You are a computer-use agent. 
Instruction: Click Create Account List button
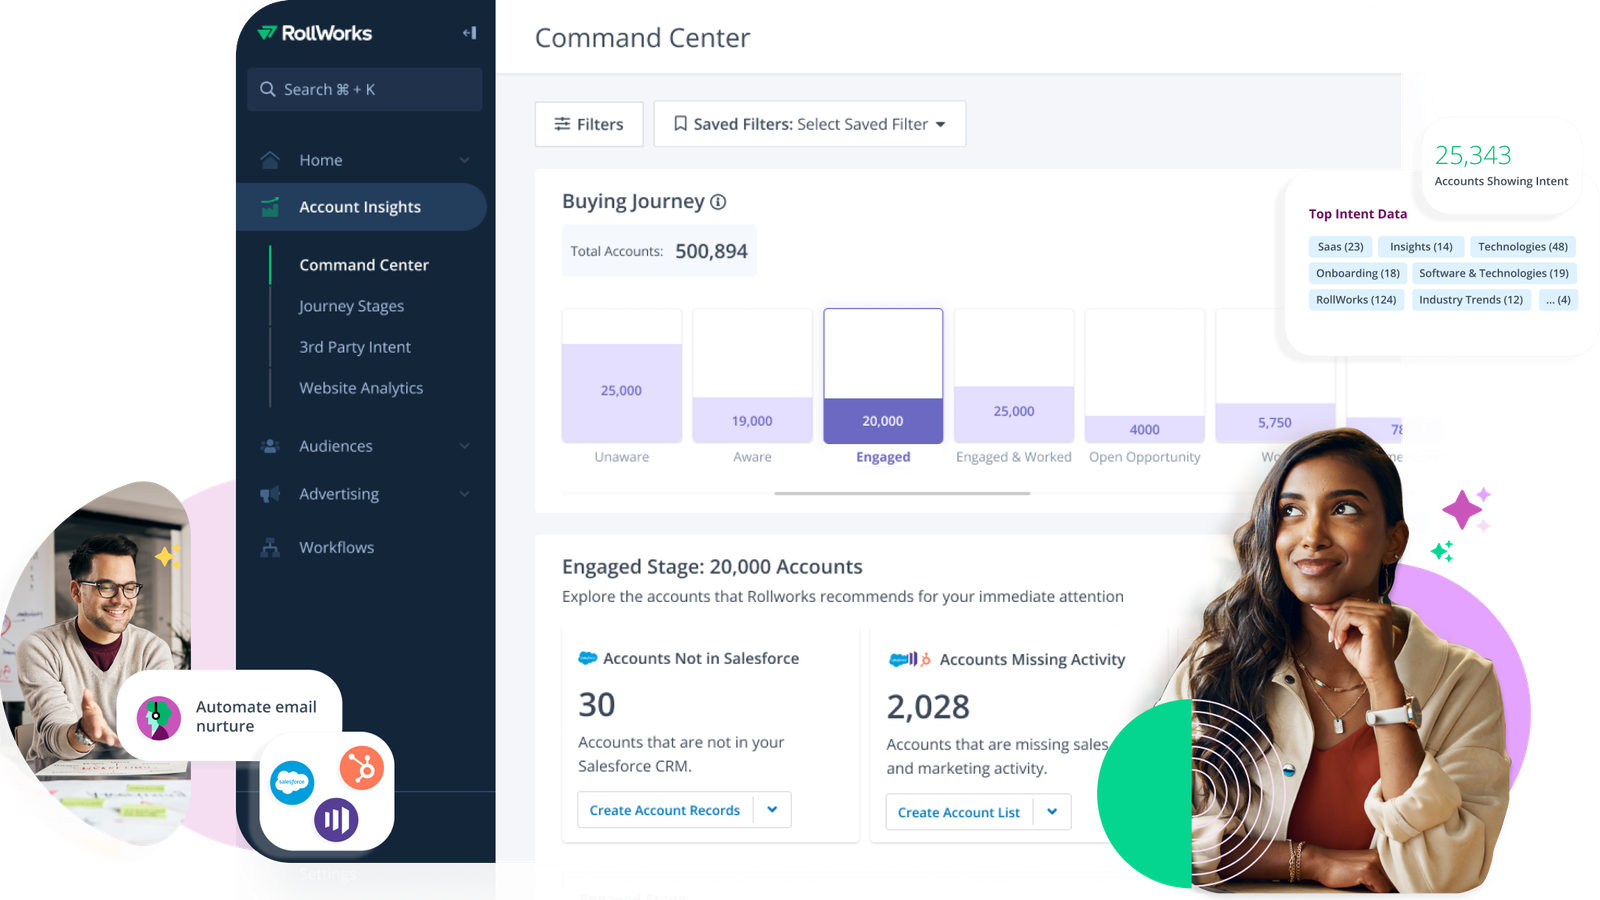click(x=959, y=812)
